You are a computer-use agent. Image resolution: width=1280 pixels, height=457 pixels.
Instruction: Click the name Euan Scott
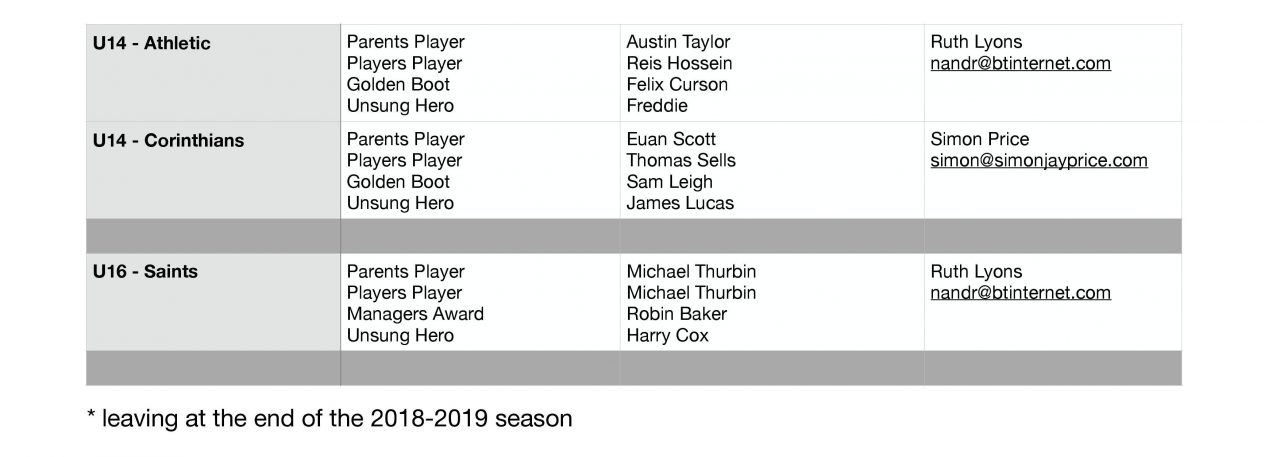[671, 139]
